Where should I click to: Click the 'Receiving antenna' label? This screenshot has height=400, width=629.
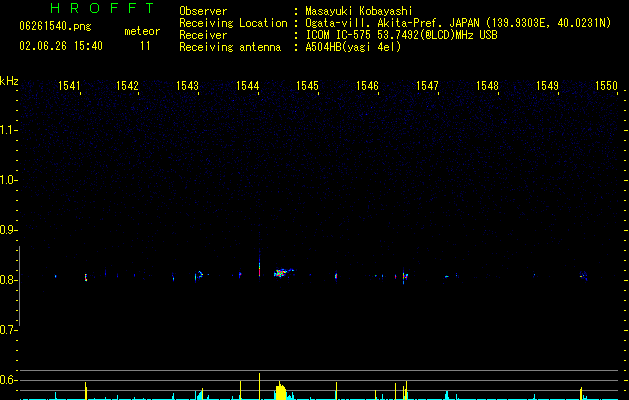click(x=230, y=47)
